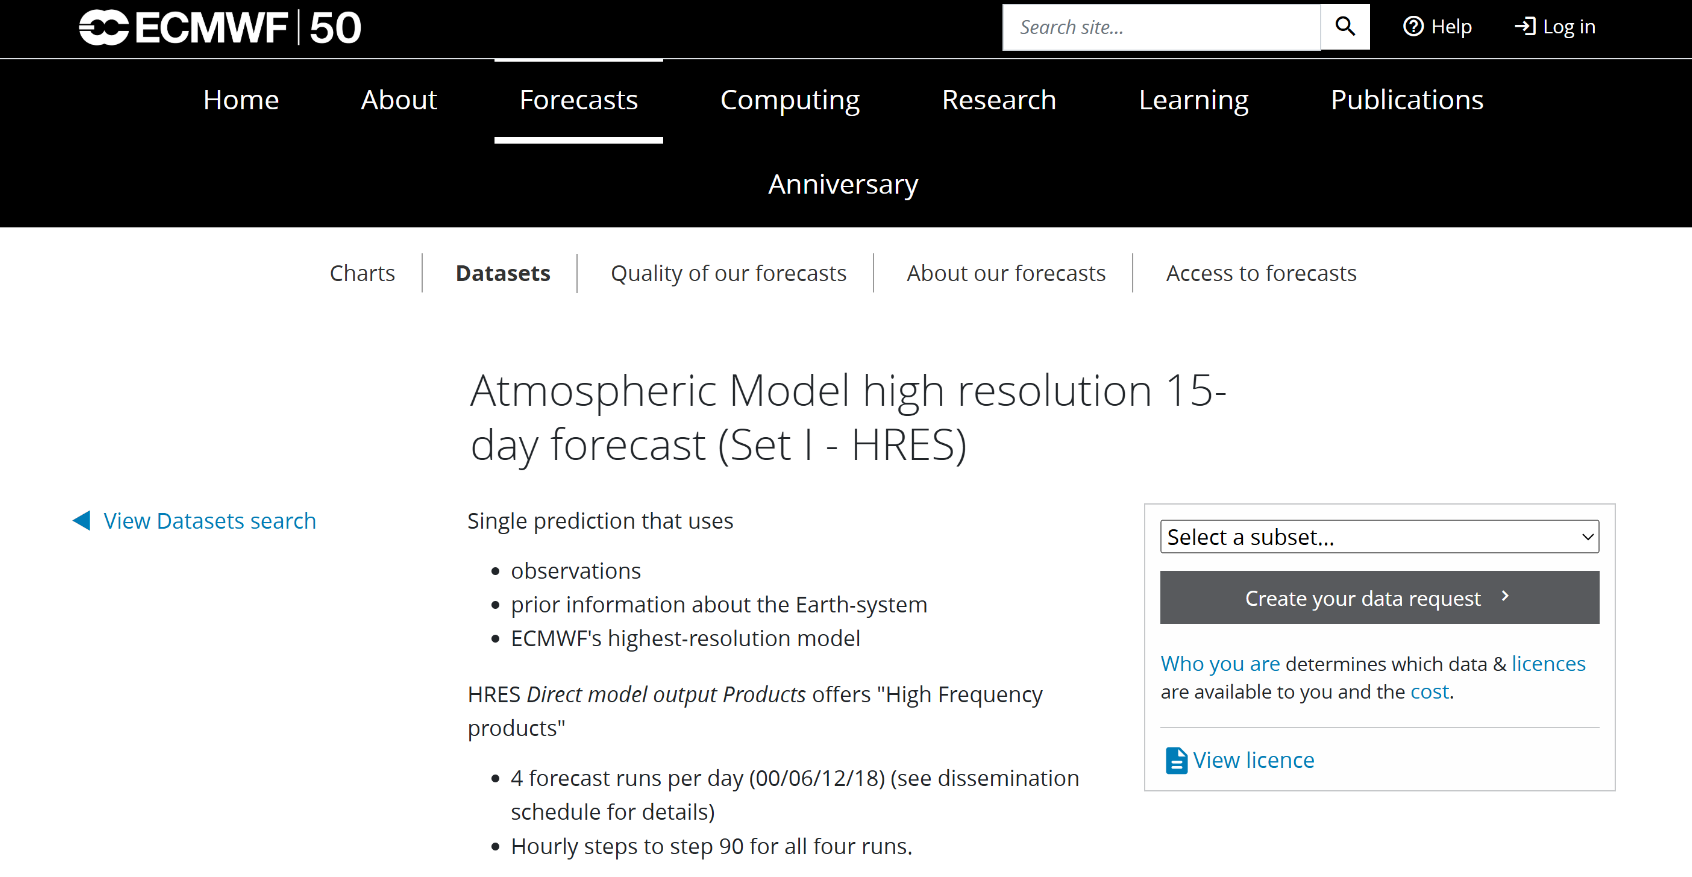Click the magnifying glass search icon
This screenshot has width=1692, height=877.
[x=1345, y=27]
